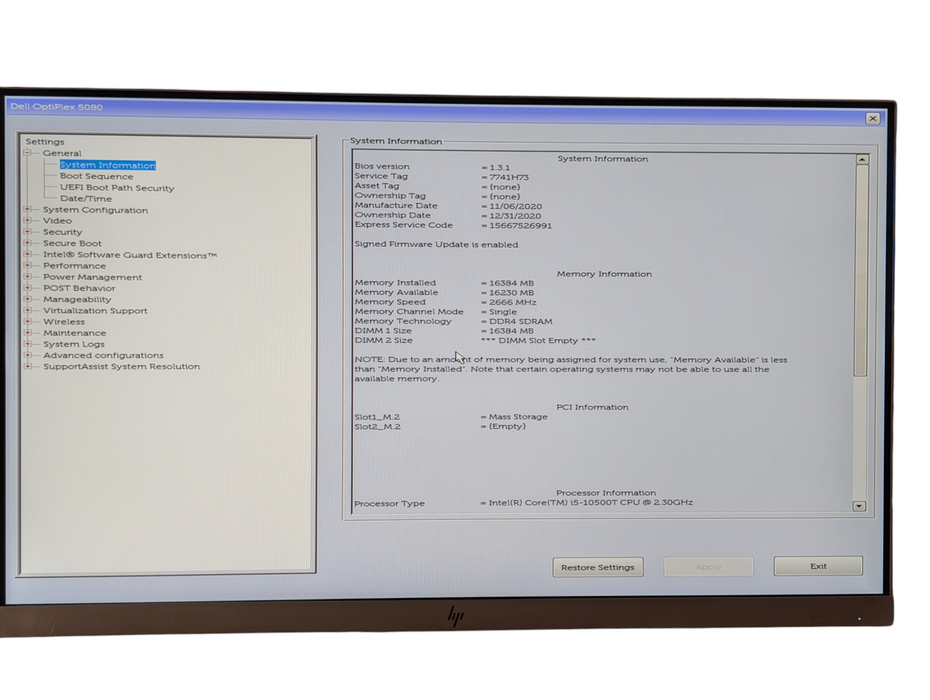Click the System Information scrollbar thumb
This screenshot has height=700, width=930.
tap(861, 271)
